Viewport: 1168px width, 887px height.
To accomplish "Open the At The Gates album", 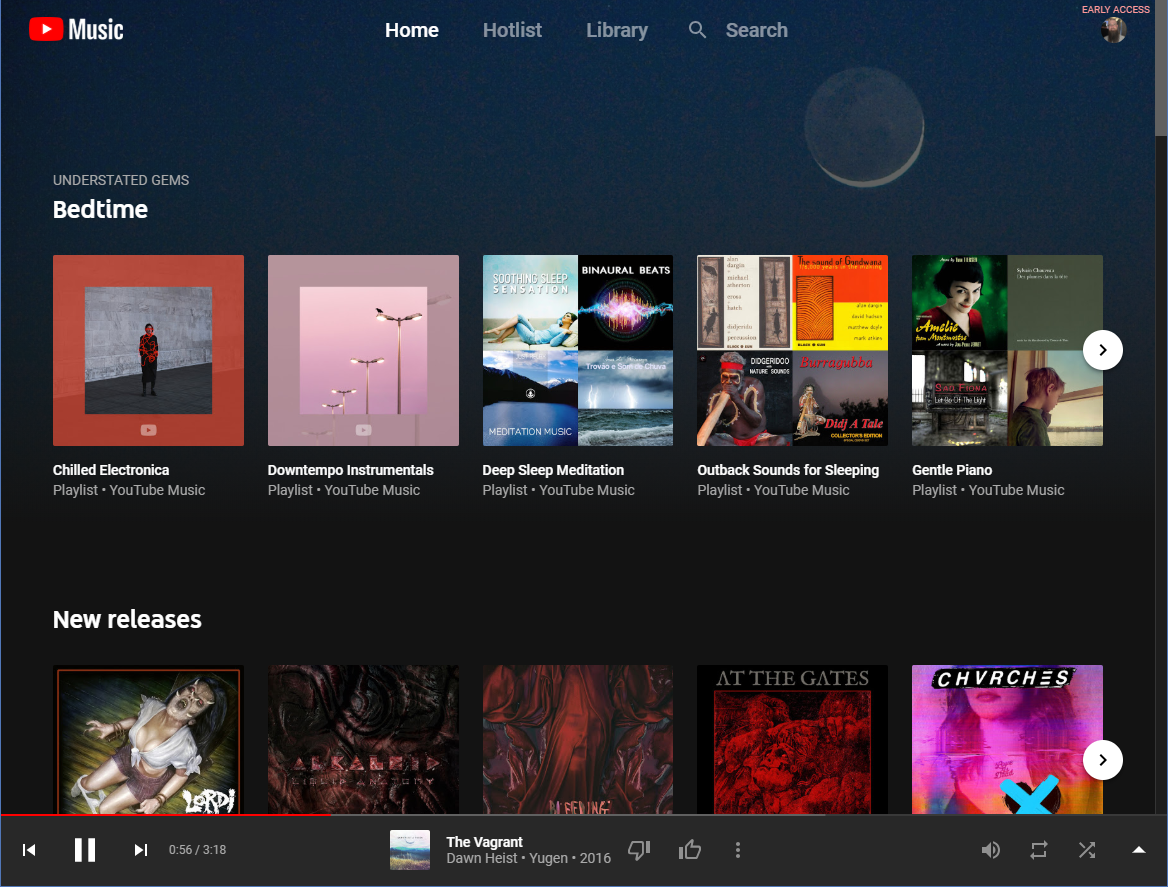I will point(793,739).
